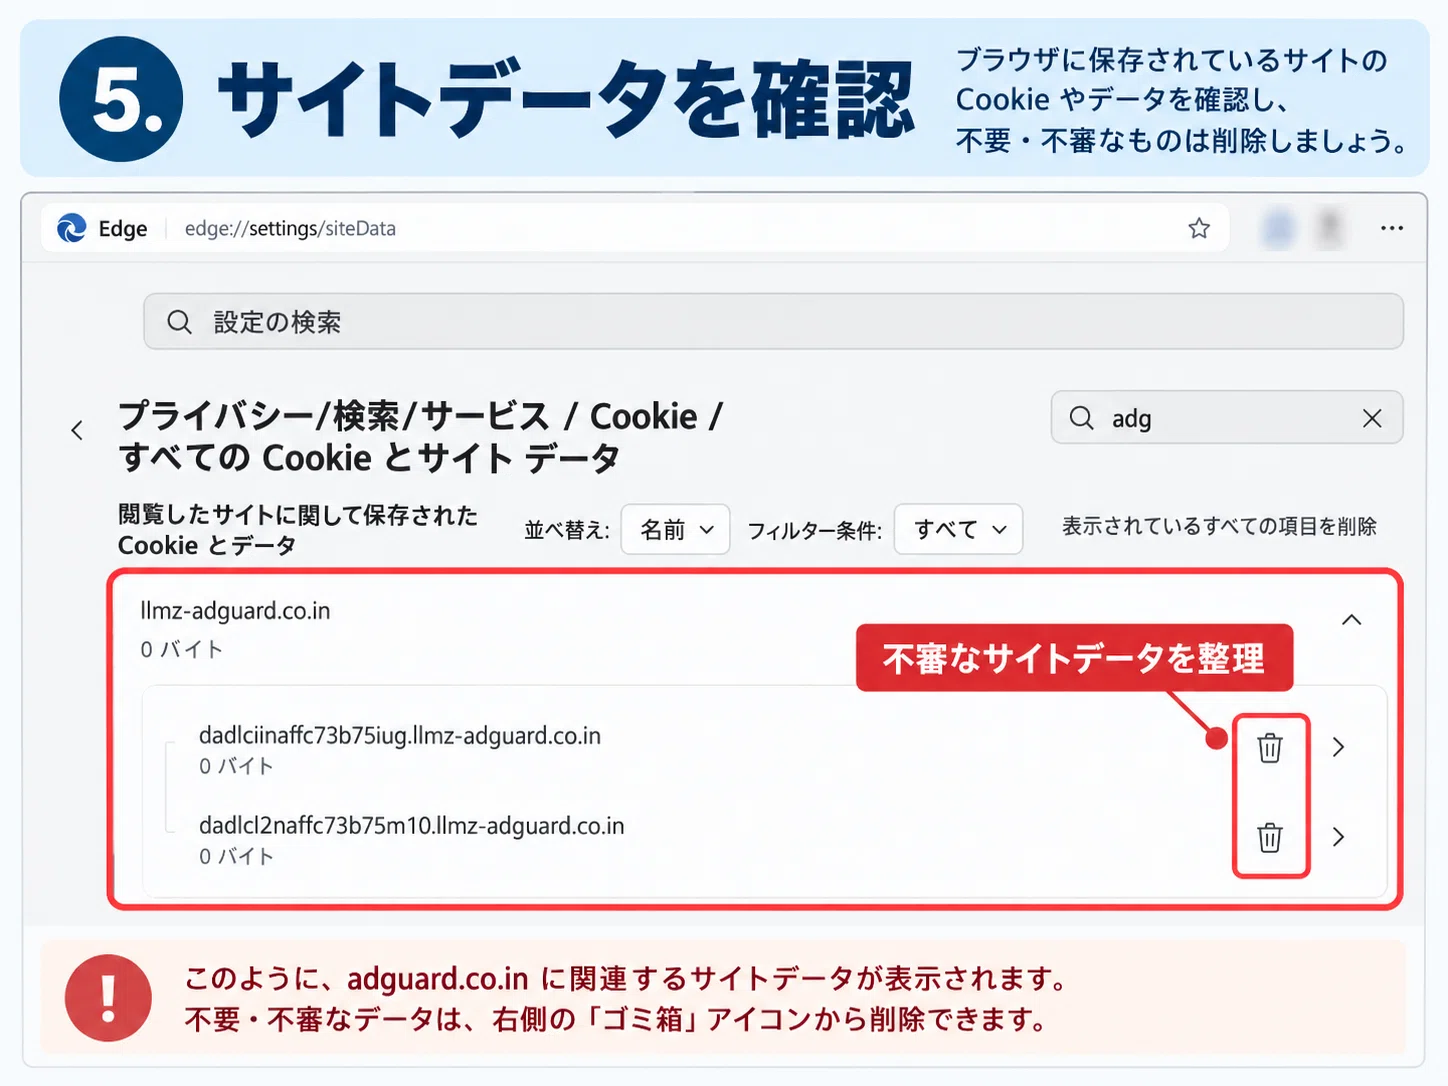Click the cookie search field containing adg
The height and width of the screenshot is (1086, 1448).
[x=1227, y=417]
